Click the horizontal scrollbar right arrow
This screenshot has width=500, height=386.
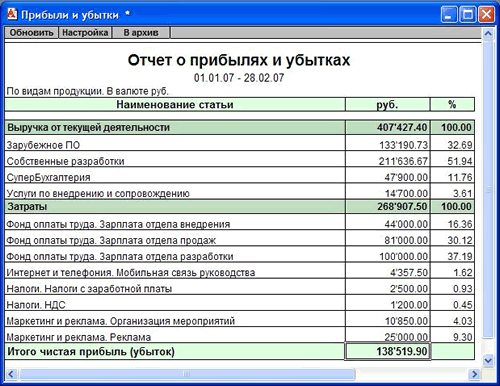(474, 374)
